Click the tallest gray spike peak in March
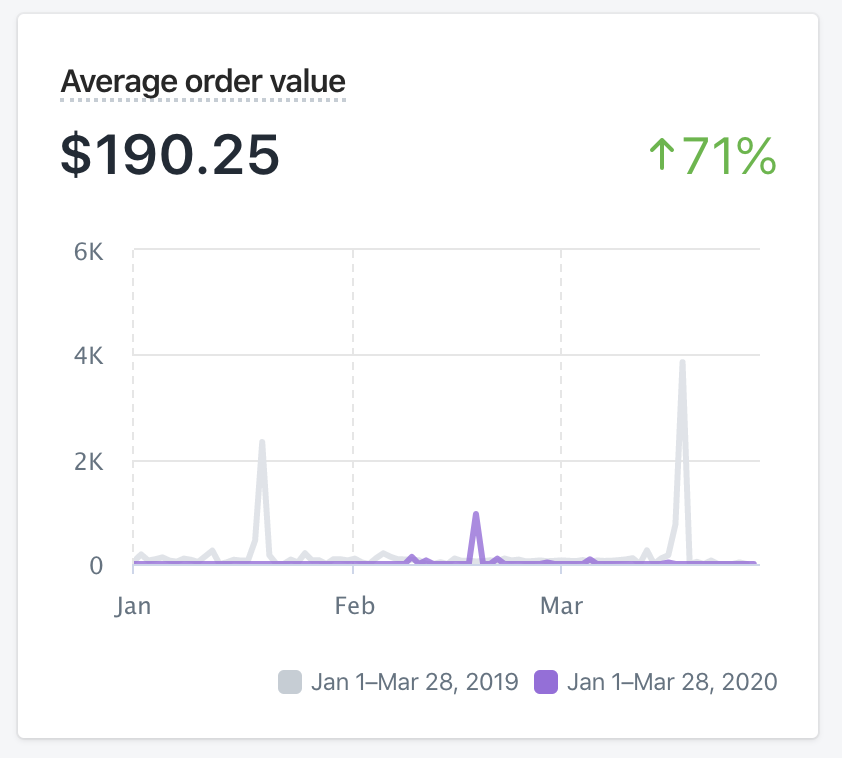 [682, 362]
